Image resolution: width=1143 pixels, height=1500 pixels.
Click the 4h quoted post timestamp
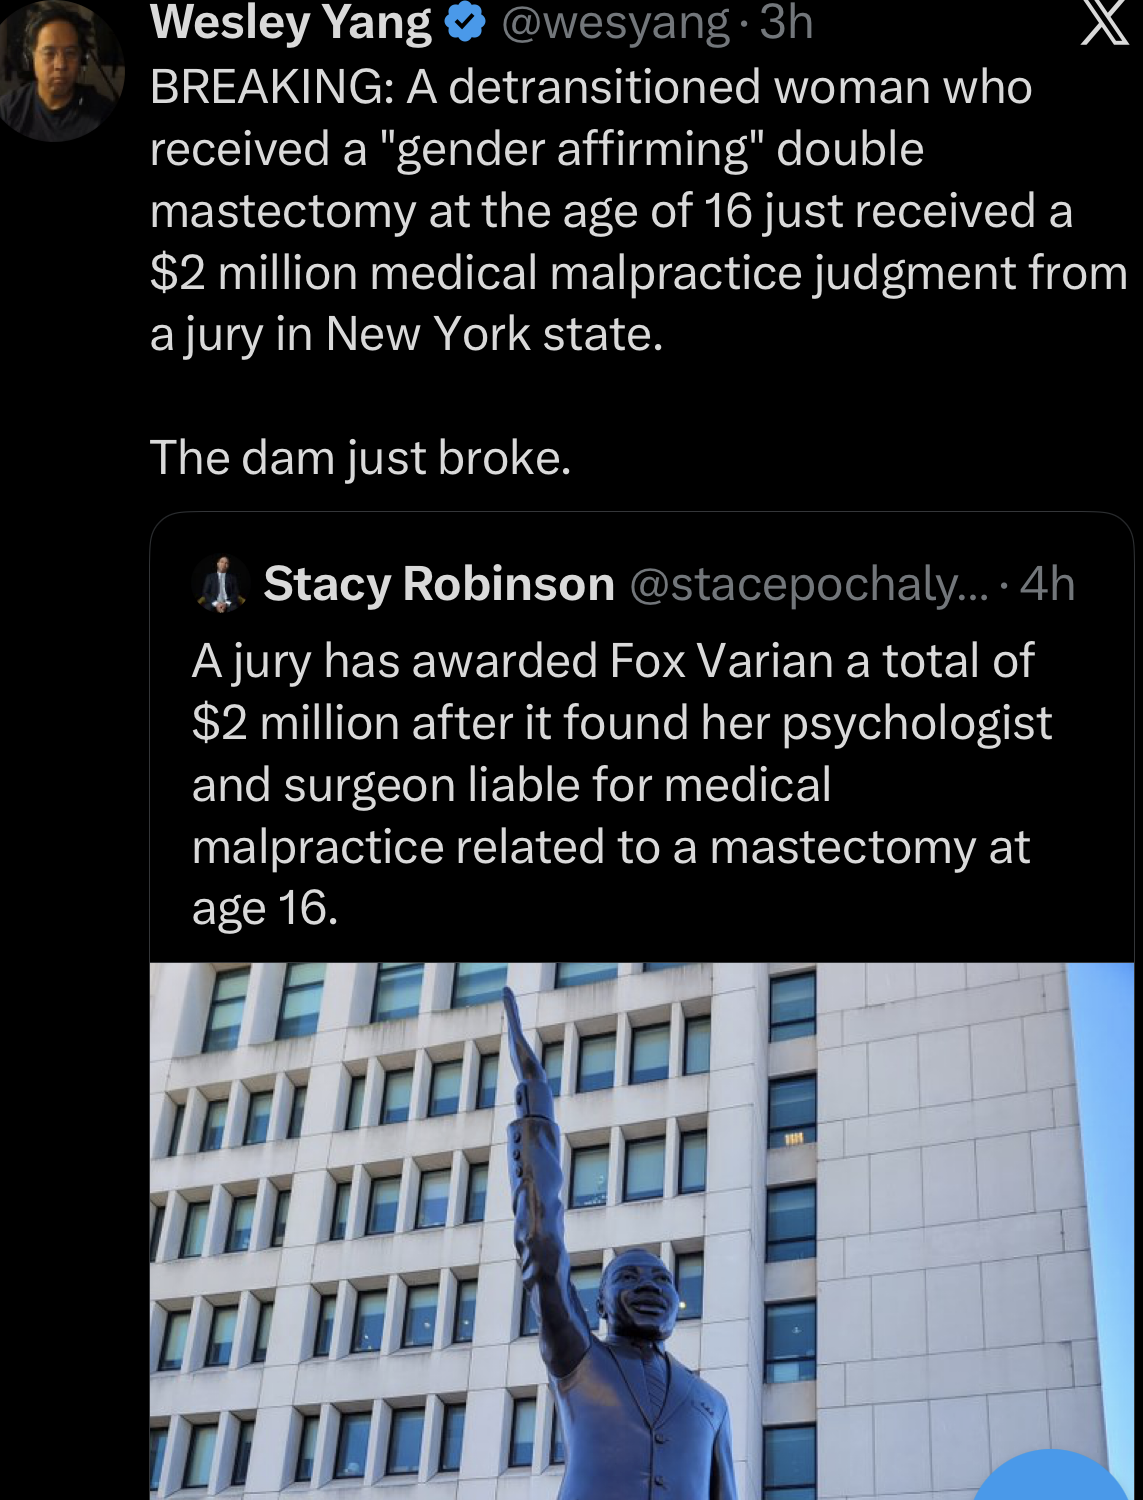click(x=1047, y=584)
